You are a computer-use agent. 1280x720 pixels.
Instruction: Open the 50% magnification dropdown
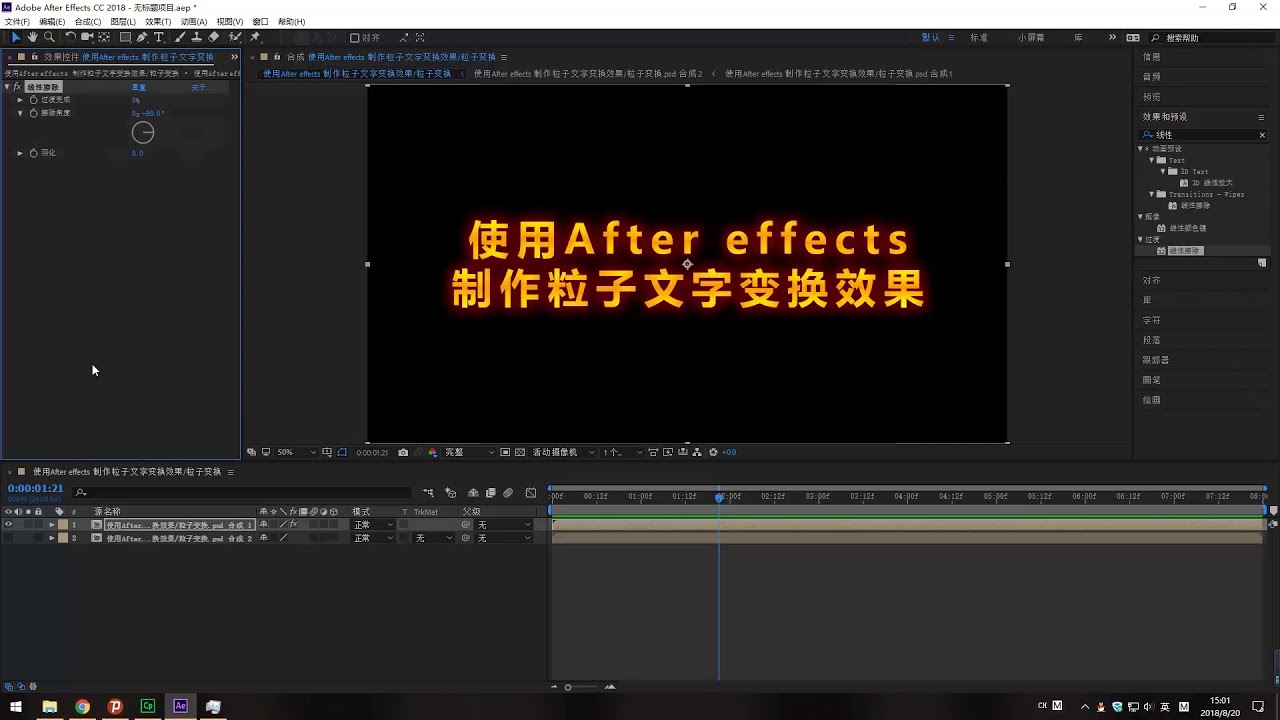point(296,452)
